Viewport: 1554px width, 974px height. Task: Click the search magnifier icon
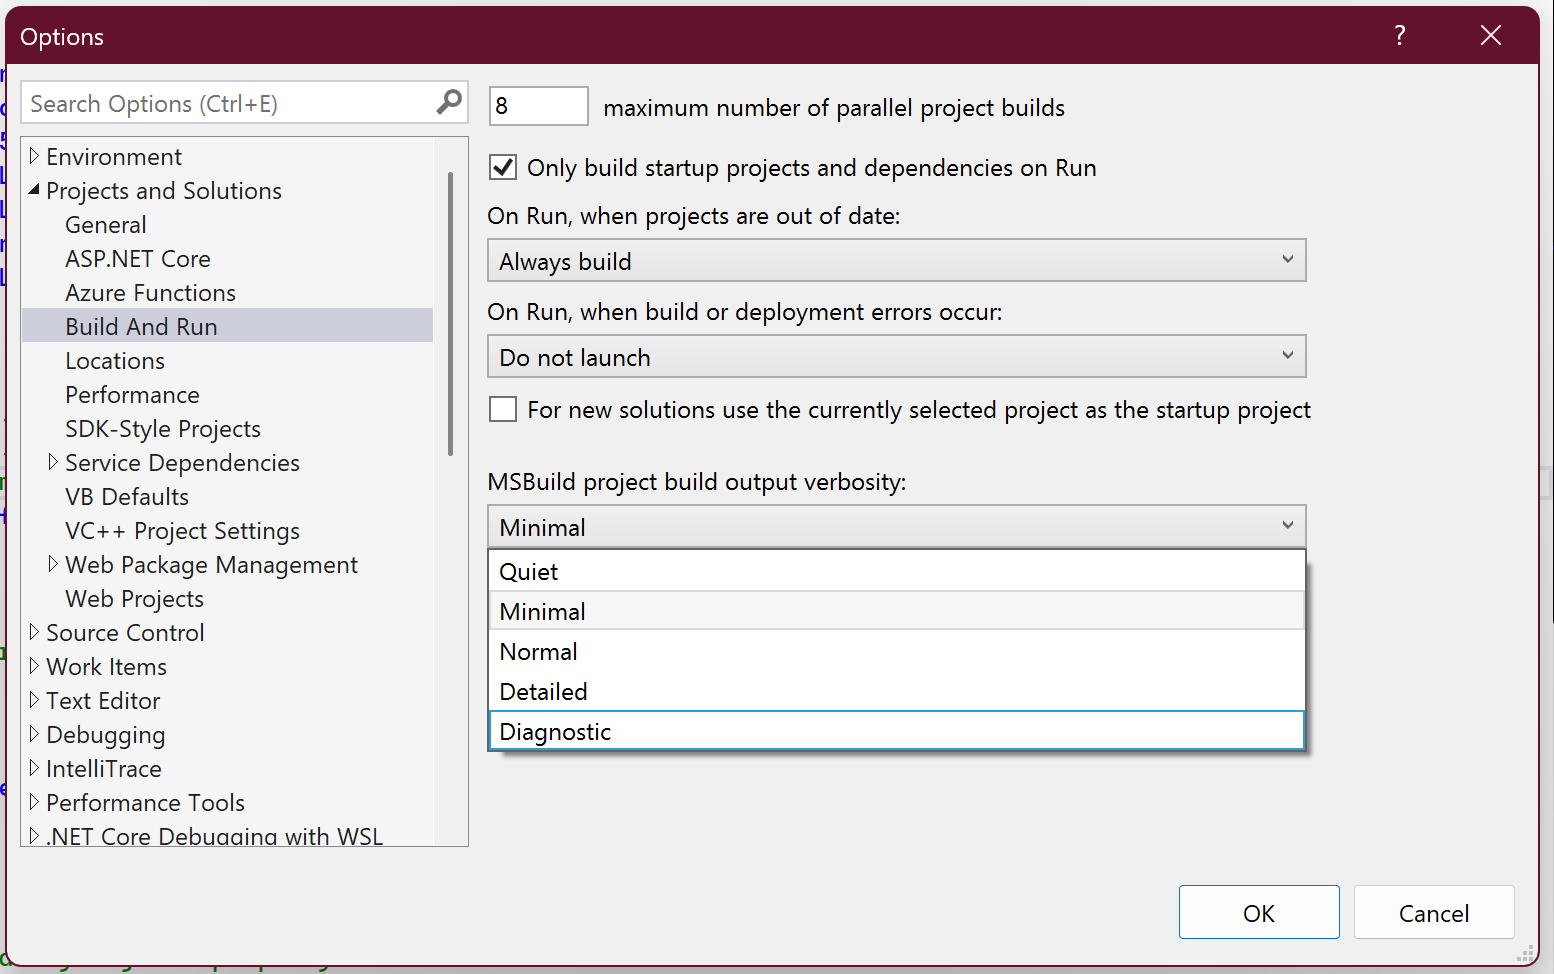(x=448, y=102)
